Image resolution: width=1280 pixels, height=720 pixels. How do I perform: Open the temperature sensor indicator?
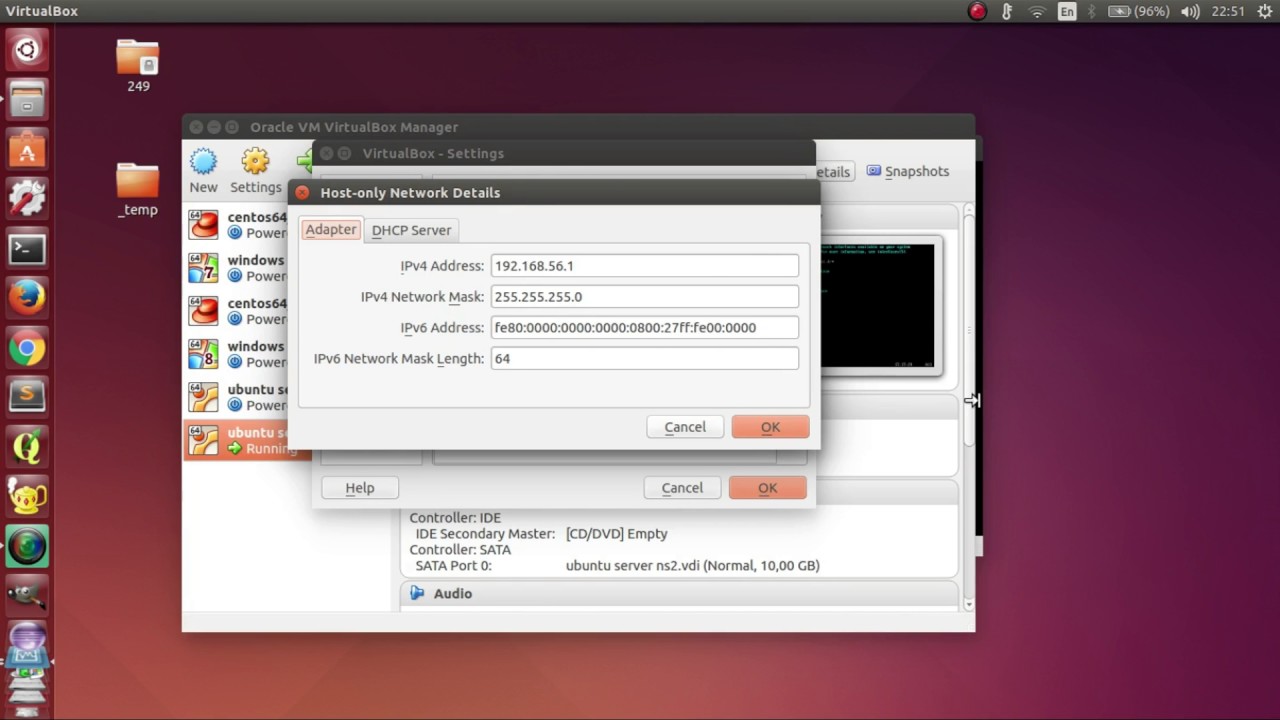1008,11
